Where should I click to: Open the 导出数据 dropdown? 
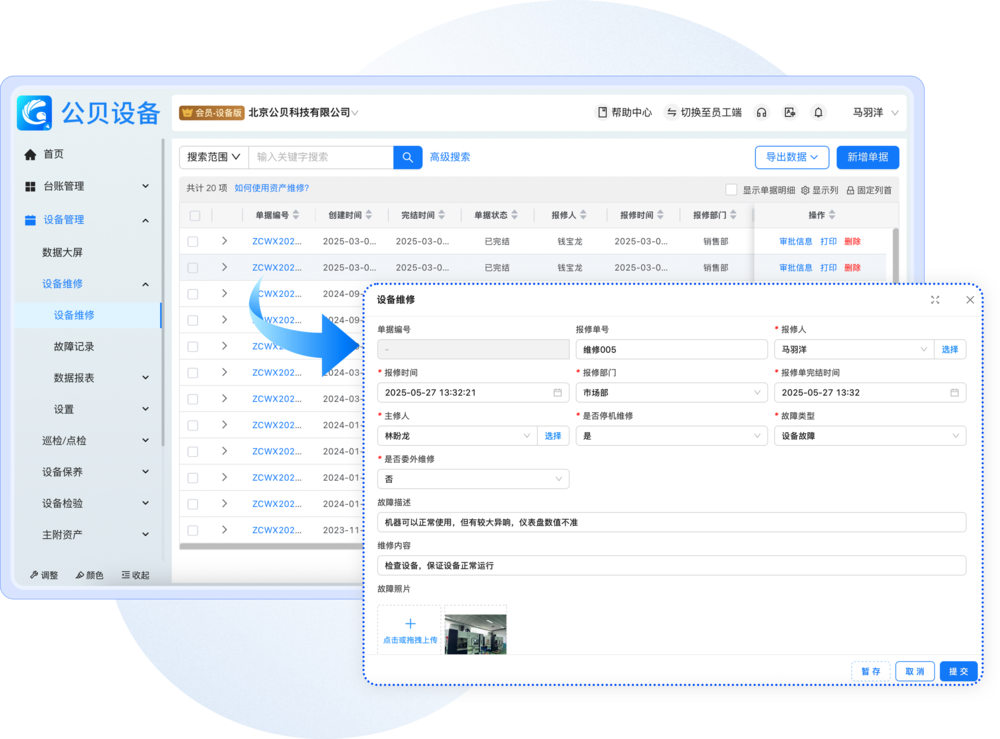point(791,157)
